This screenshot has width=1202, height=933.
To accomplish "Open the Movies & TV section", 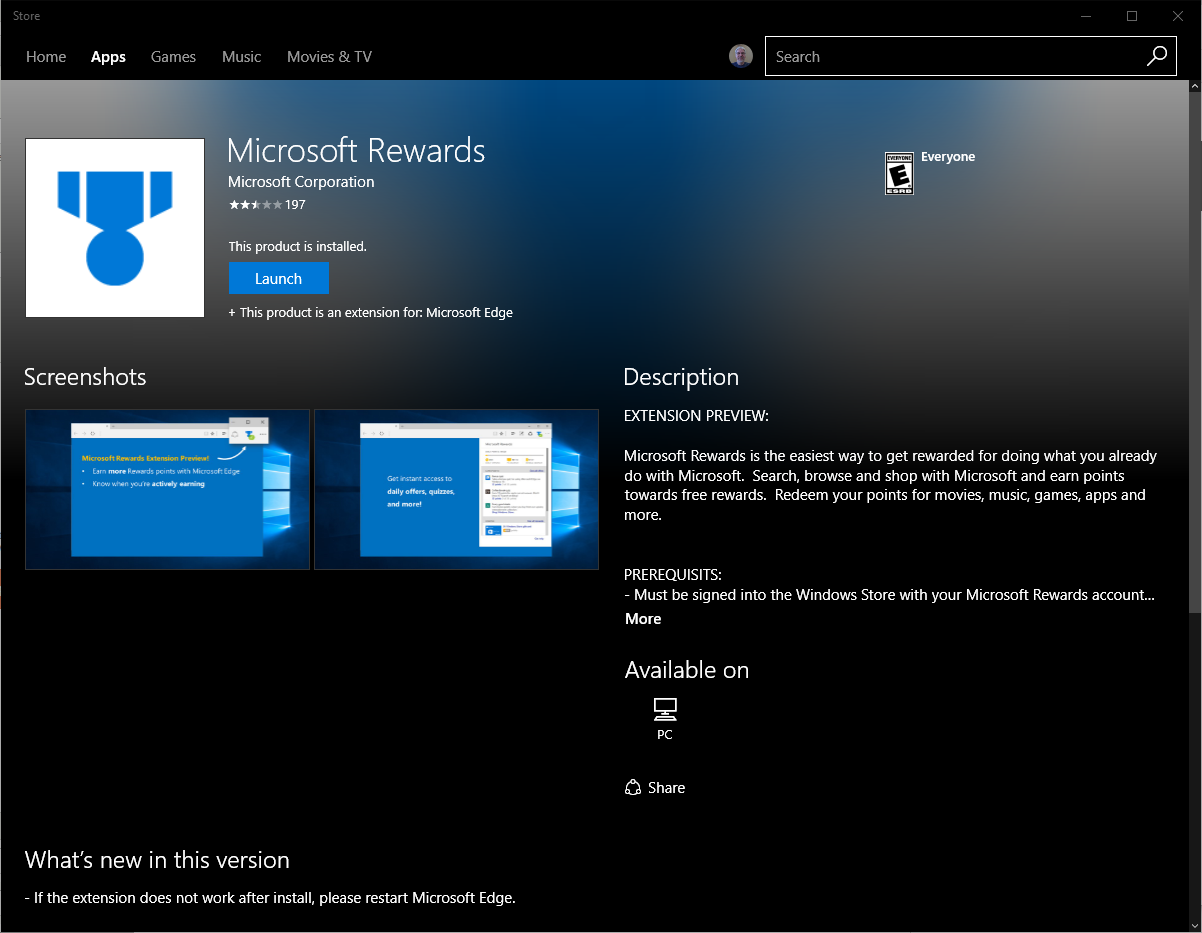I will 329,57.
